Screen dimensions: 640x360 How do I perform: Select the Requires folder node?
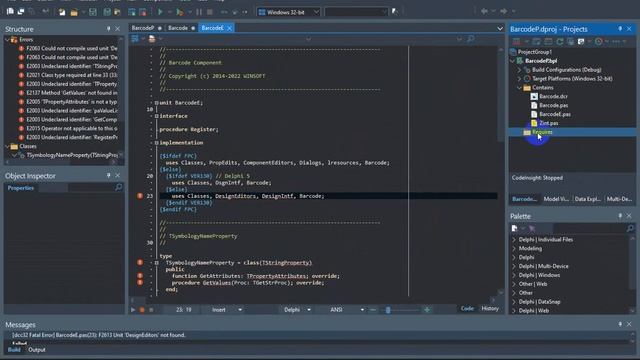click(542, 132)
